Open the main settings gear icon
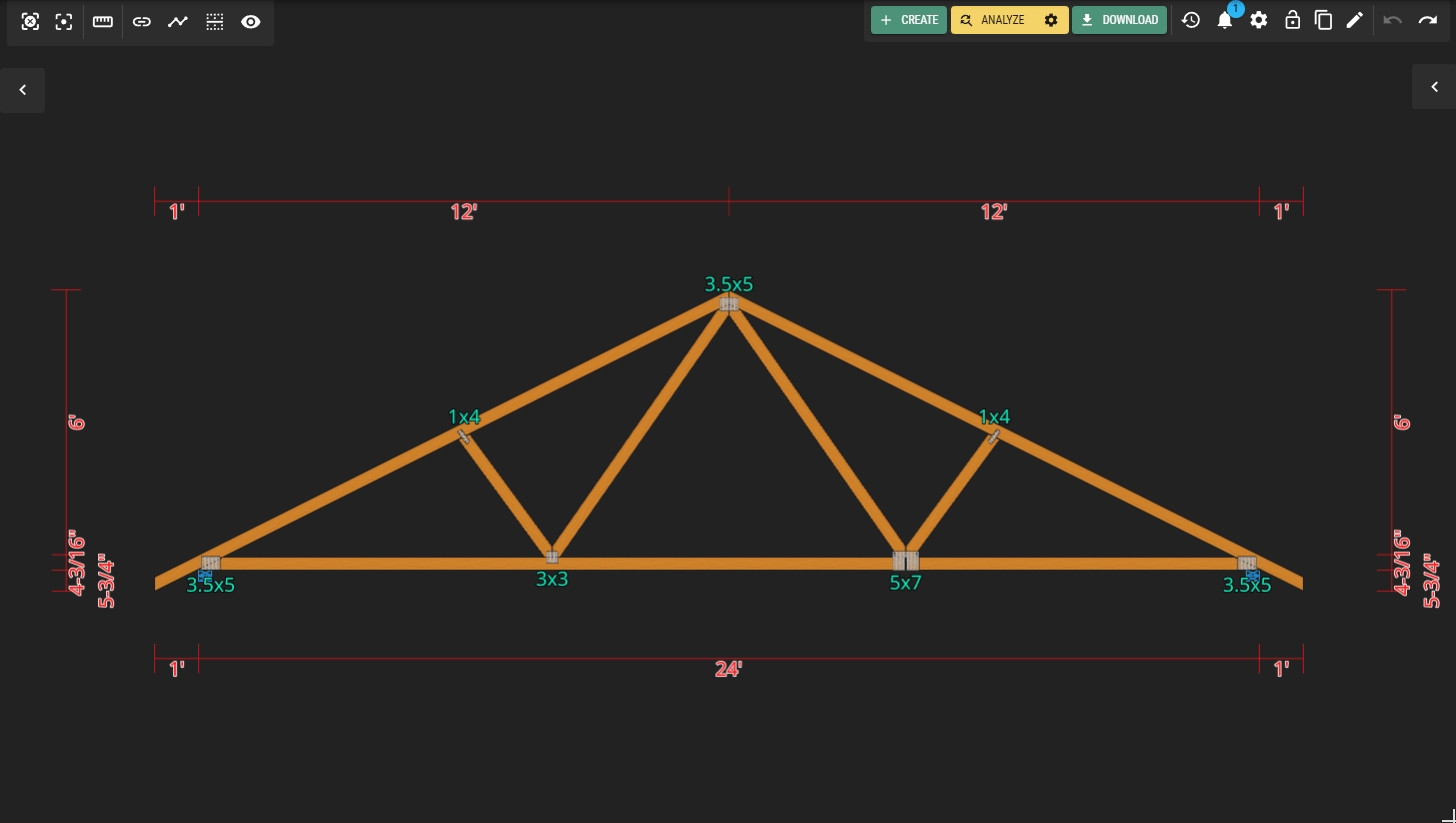1456x823 pixels. tap(1259, 20)
